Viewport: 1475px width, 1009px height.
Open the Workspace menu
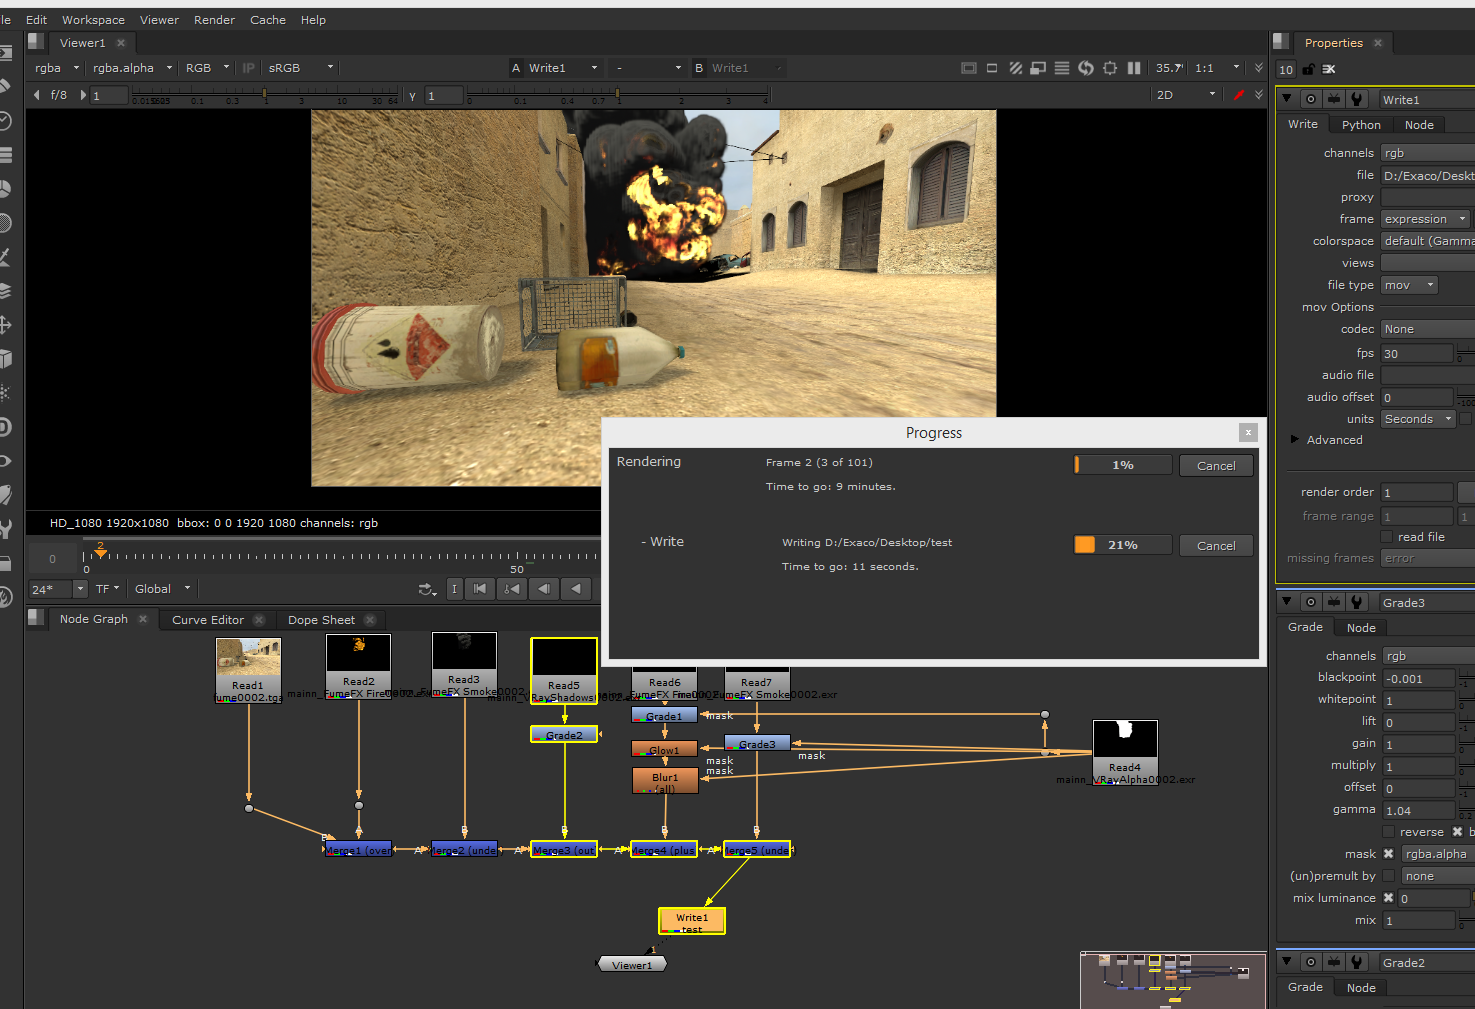click(93, 20)
